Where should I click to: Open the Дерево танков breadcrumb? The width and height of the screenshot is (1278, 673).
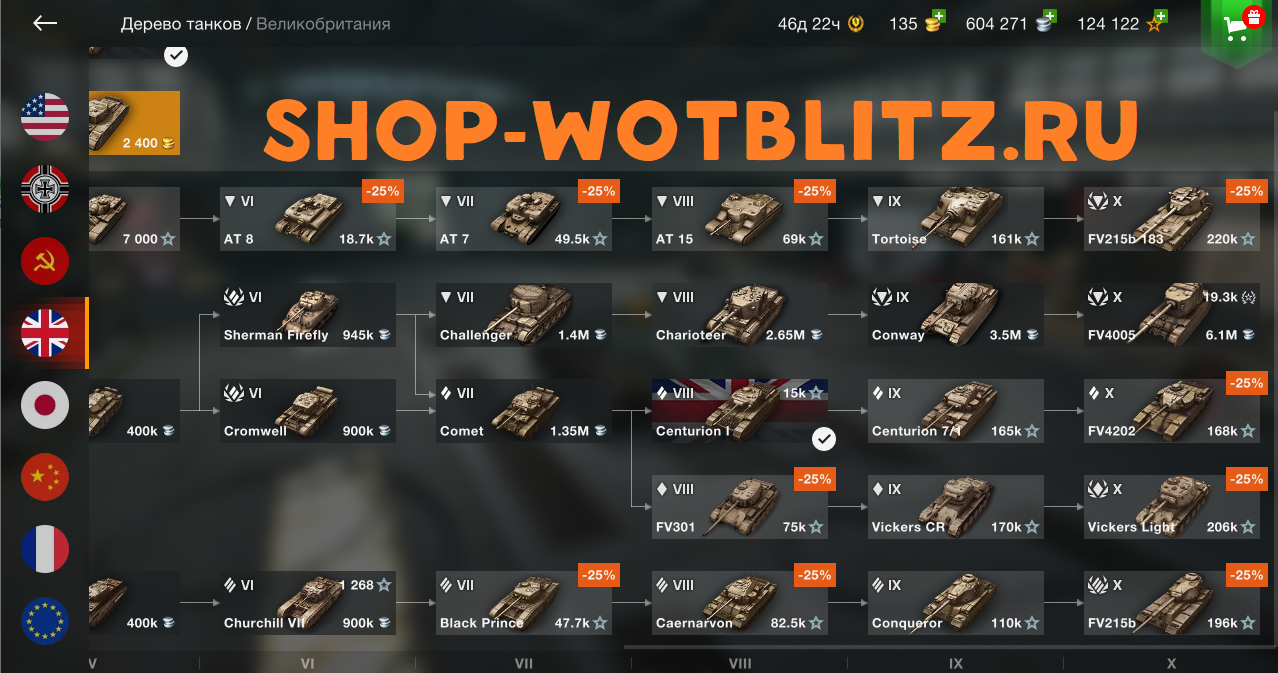(180, 23)
